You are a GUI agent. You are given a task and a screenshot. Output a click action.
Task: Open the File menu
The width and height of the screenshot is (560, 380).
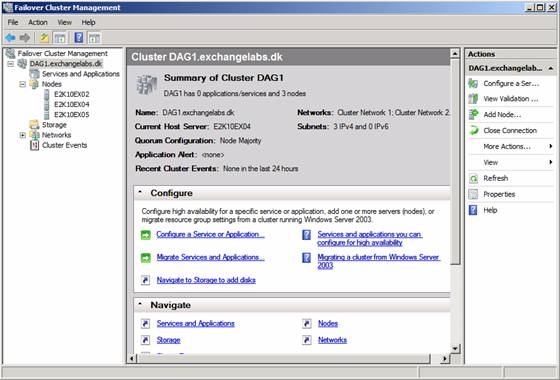(13, 22)
